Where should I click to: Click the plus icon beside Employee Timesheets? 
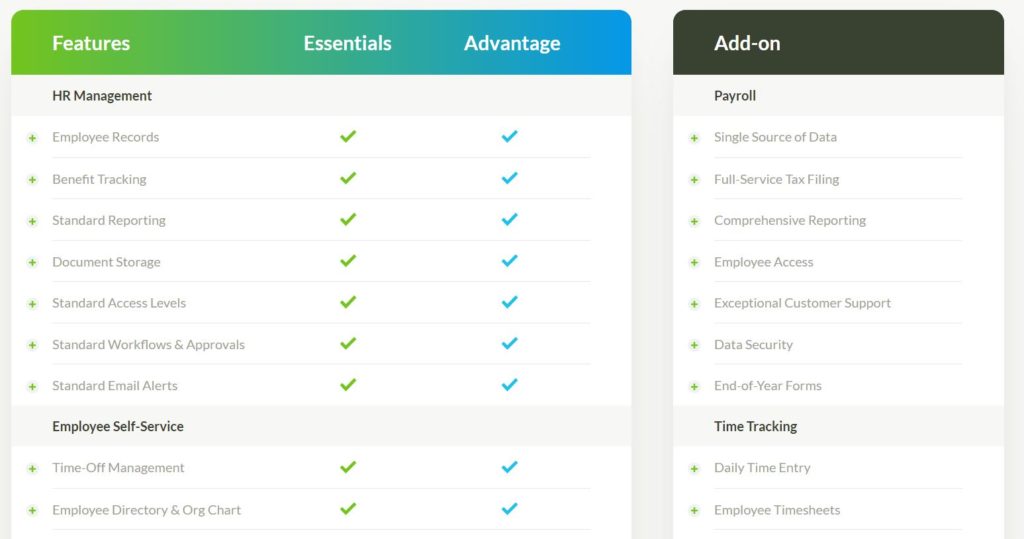click(x=694, y=510)
